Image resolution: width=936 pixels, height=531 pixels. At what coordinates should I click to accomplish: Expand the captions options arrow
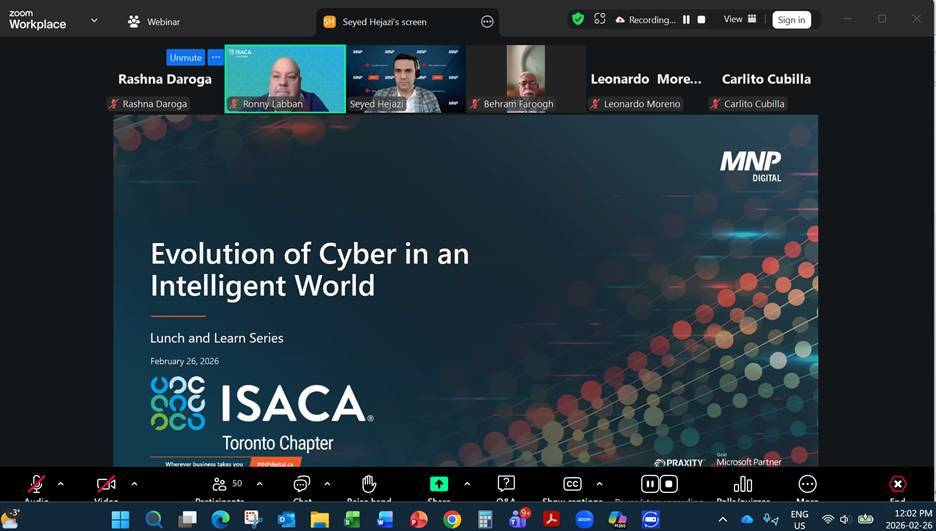click(x=599, y=484)
